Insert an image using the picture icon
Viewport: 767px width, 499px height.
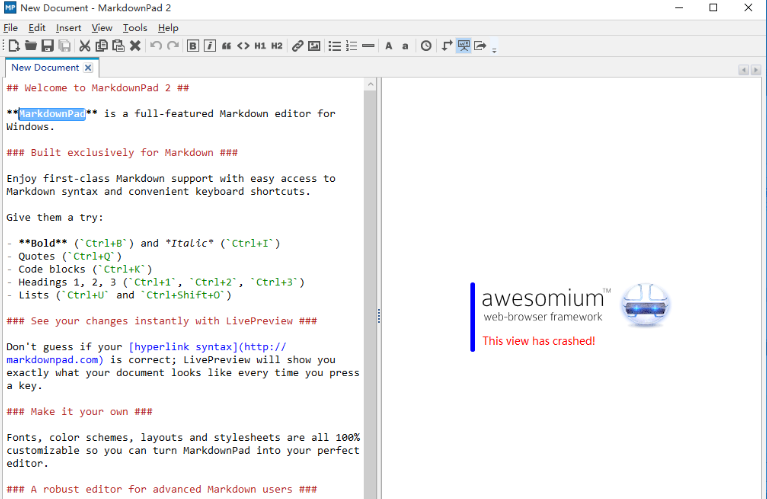pyautogui.click(x=314, y=46)
